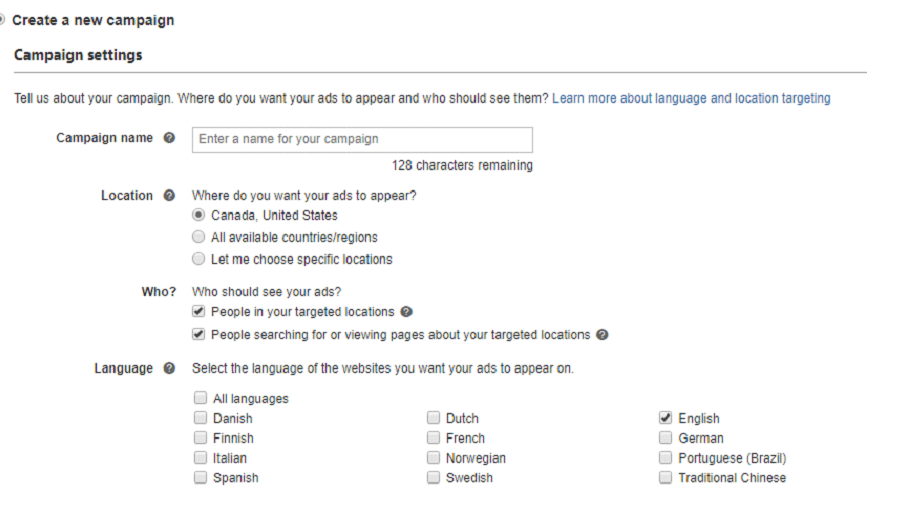Image resolution: width=920 pixels, height=516 pixels.
Task: Check the French language checkbox
Action: tap(433, 438)
